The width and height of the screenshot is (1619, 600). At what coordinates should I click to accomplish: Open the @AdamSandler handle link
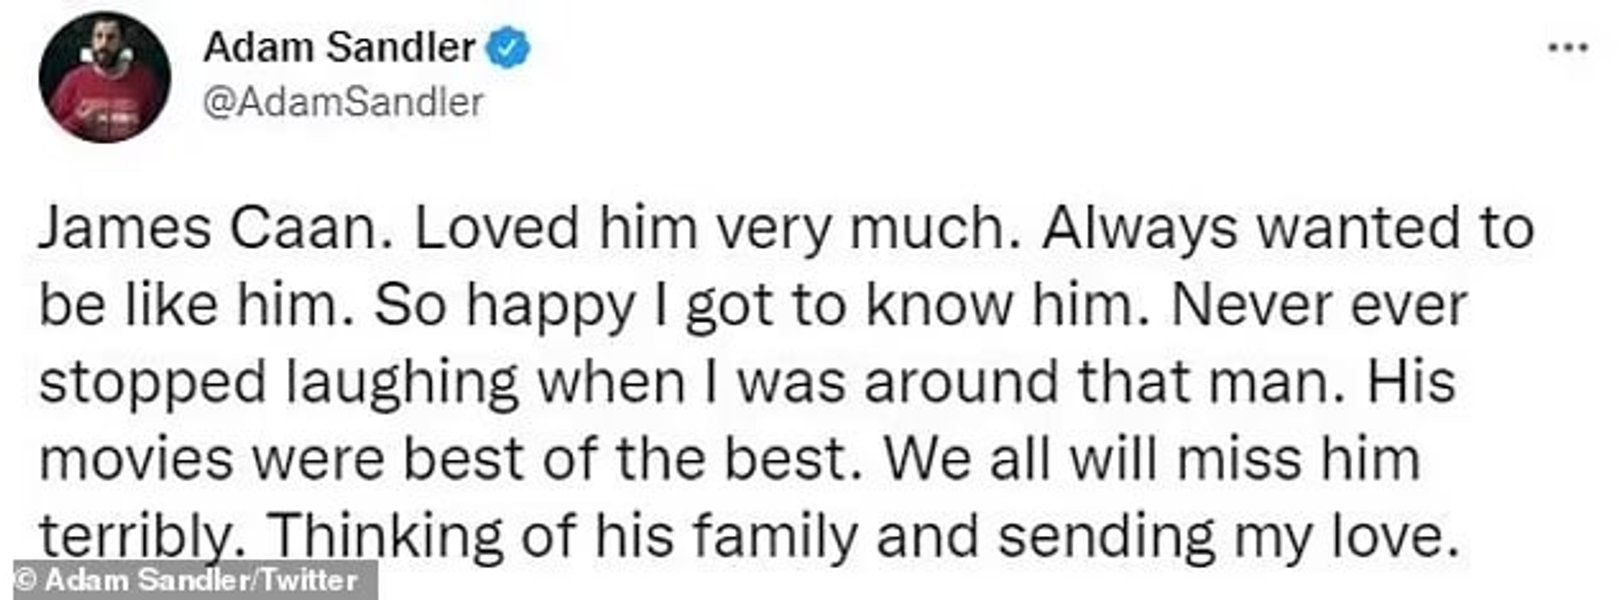click(344, 101)
